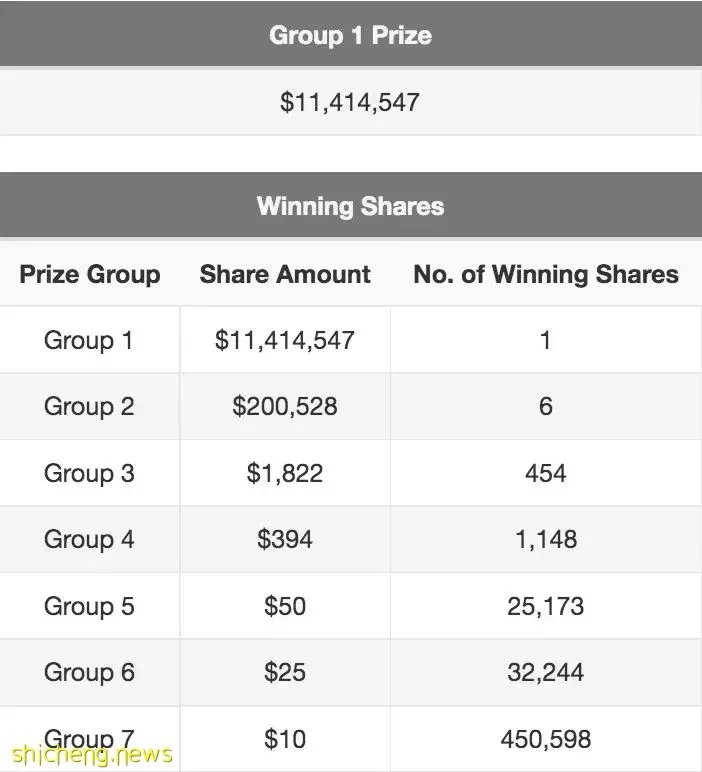The image size is (702, 772).
Task: Click the $200,528 share amount cell
Action: click(285, 407)
